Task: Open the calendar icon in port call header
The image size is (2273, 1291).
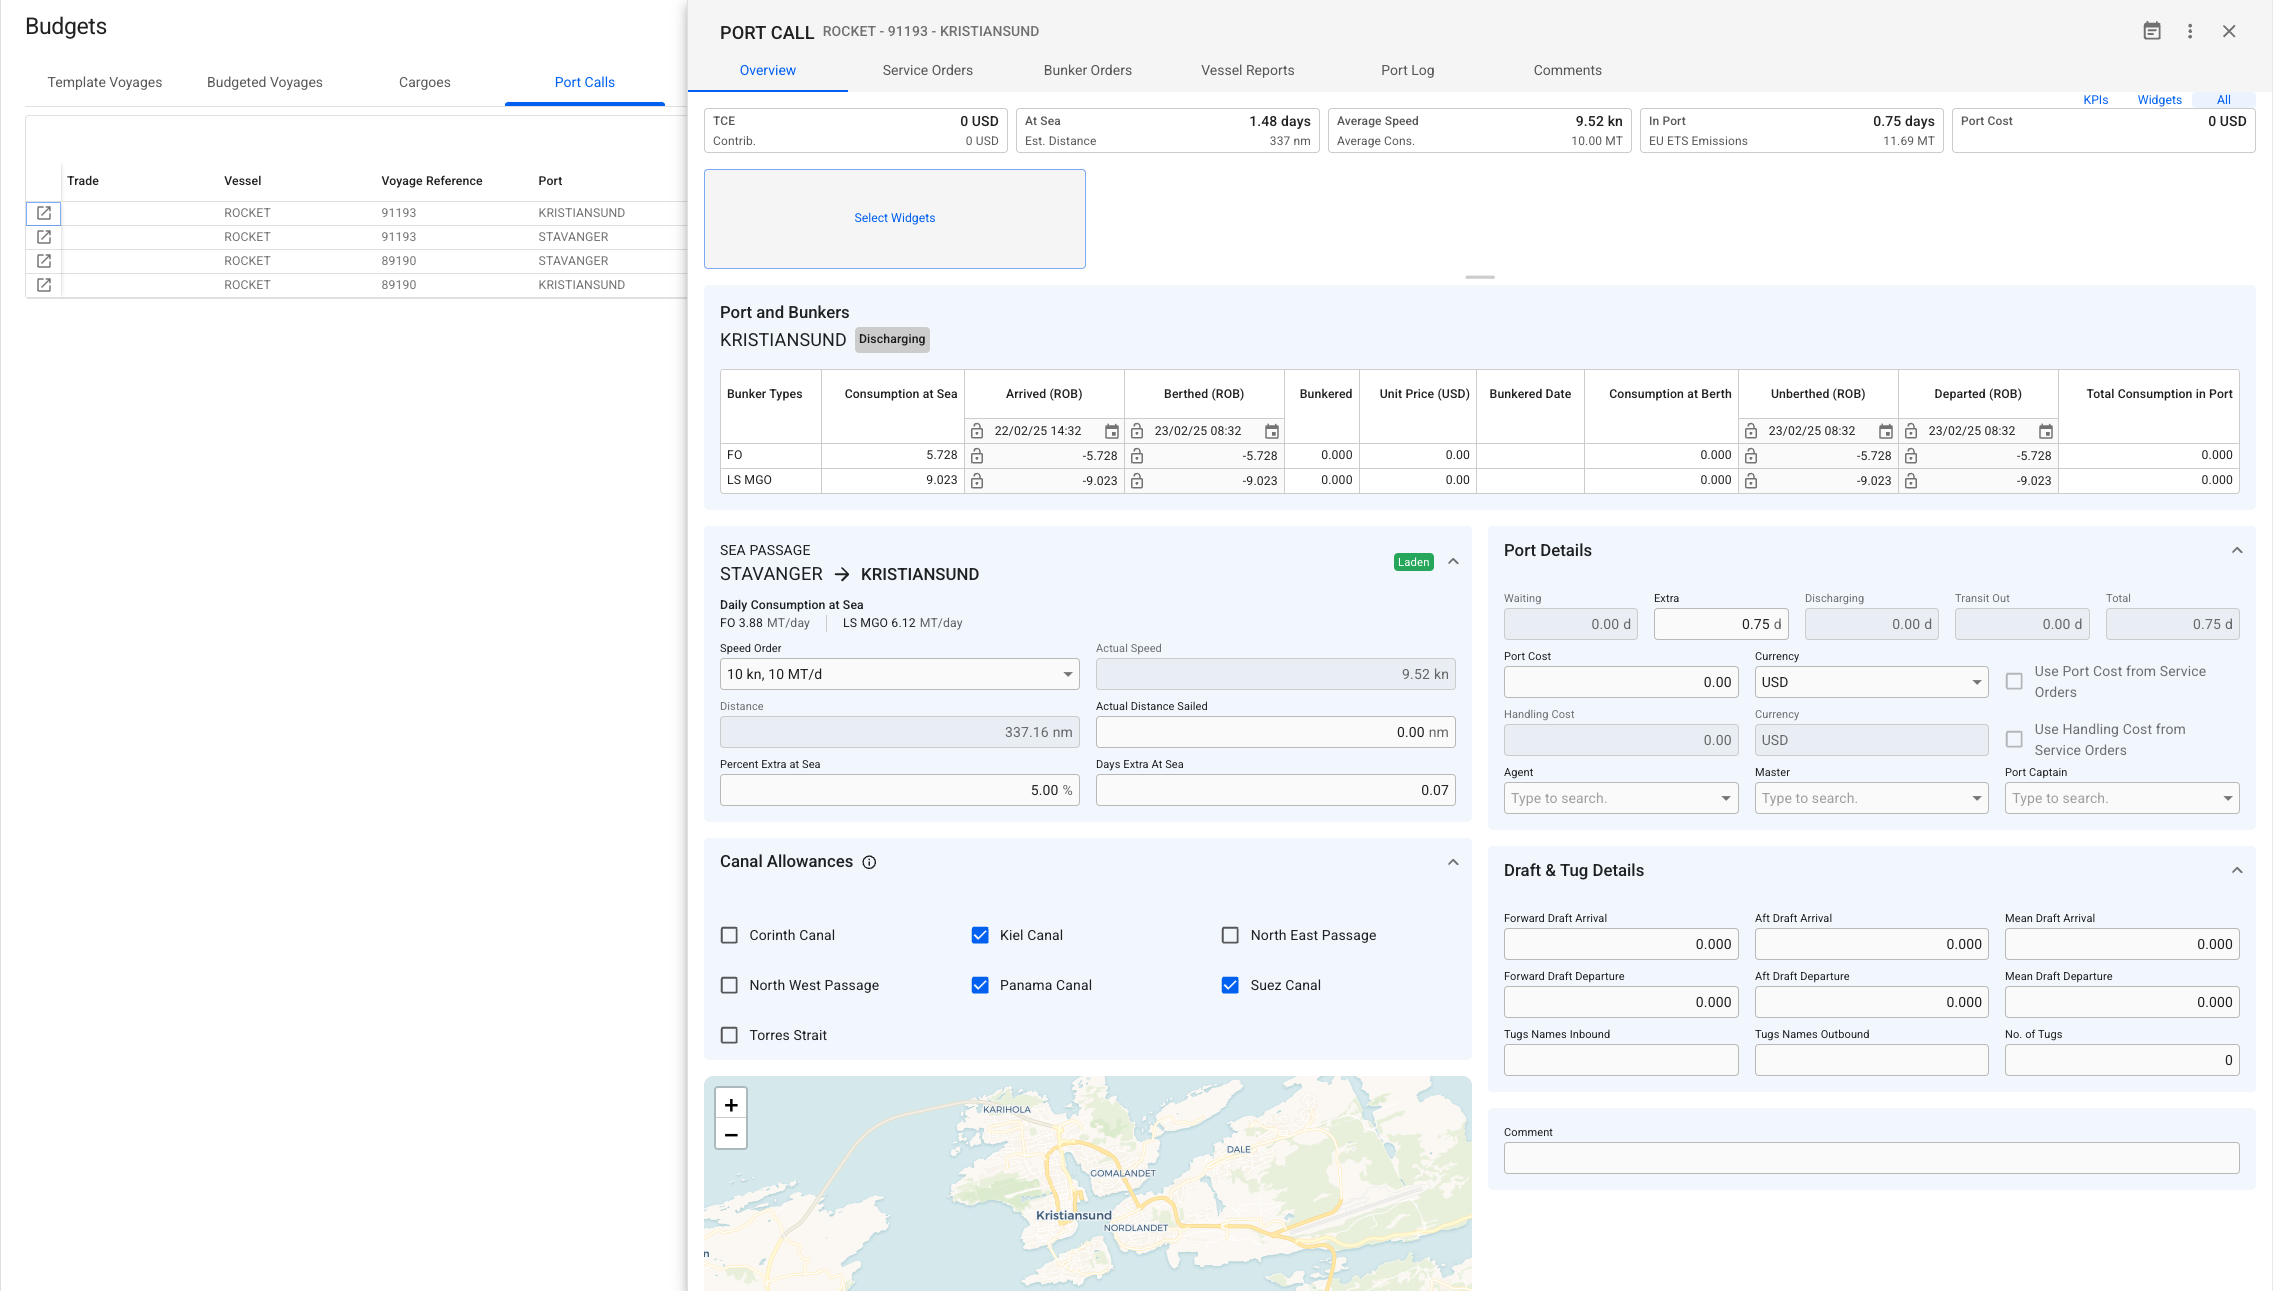Action: [x=2152, y=31]
